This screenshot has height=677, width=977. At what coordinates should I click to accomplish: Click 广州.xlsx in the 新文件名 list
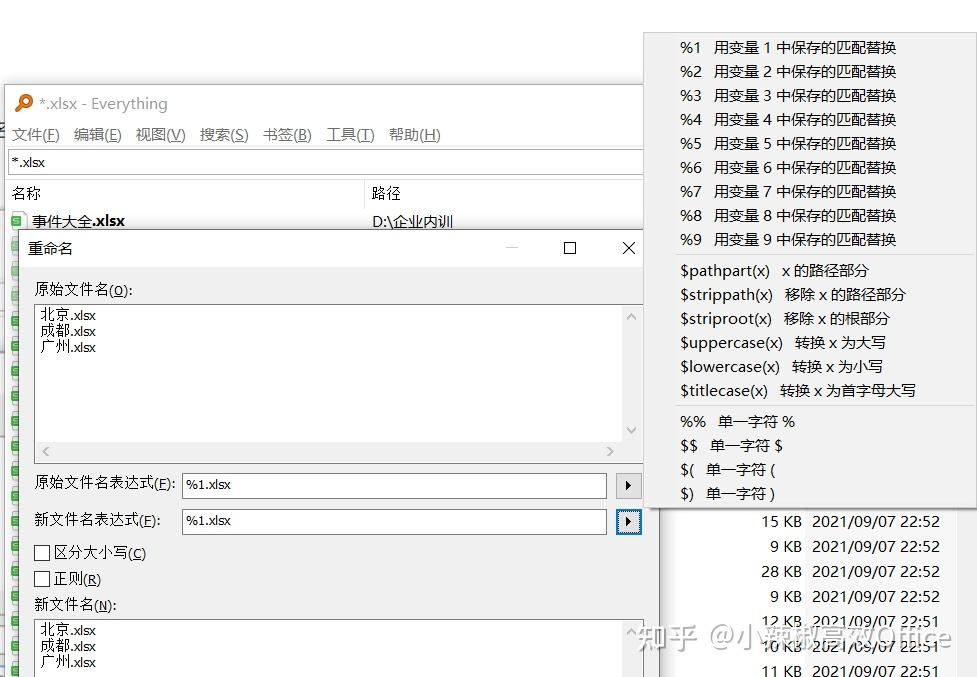click(x=68, y=662)
